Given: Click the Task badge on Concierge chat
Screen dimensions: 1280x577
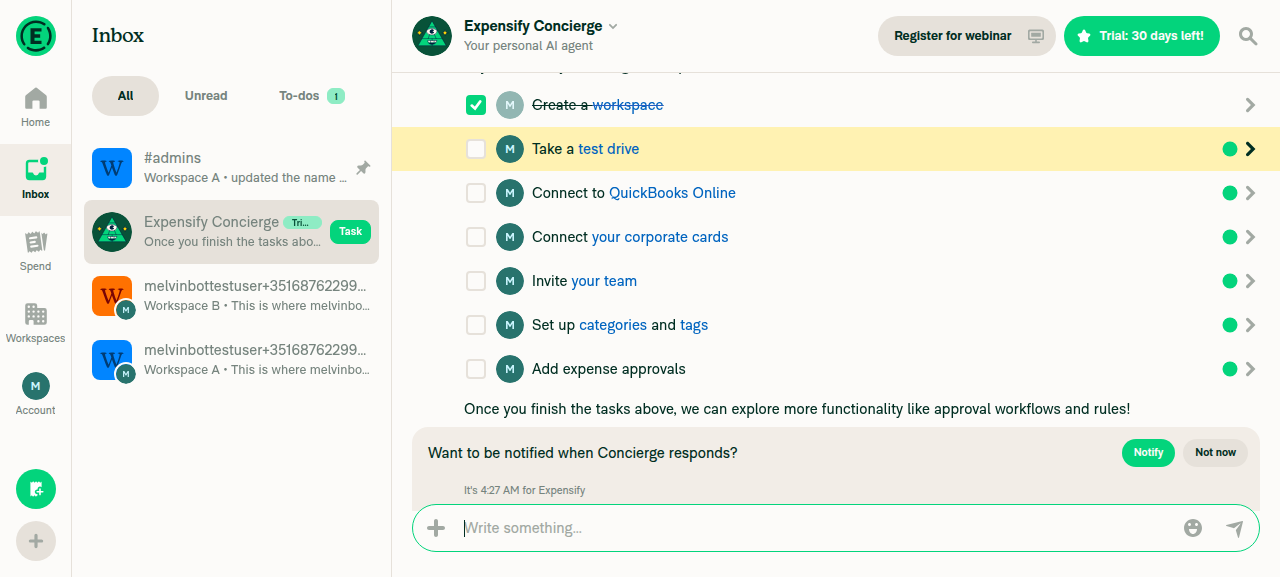Looking at the screenshot, I should click(x=350, y=232).
